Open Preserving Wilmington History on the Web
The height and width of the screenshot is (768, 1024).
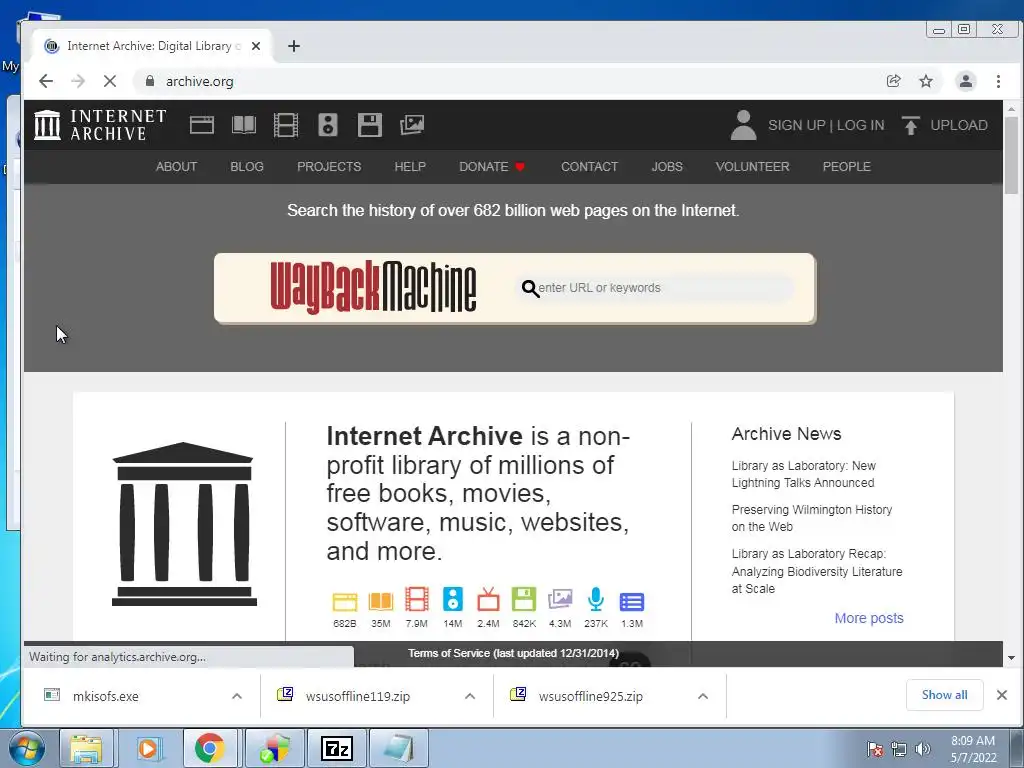[812, 518]
